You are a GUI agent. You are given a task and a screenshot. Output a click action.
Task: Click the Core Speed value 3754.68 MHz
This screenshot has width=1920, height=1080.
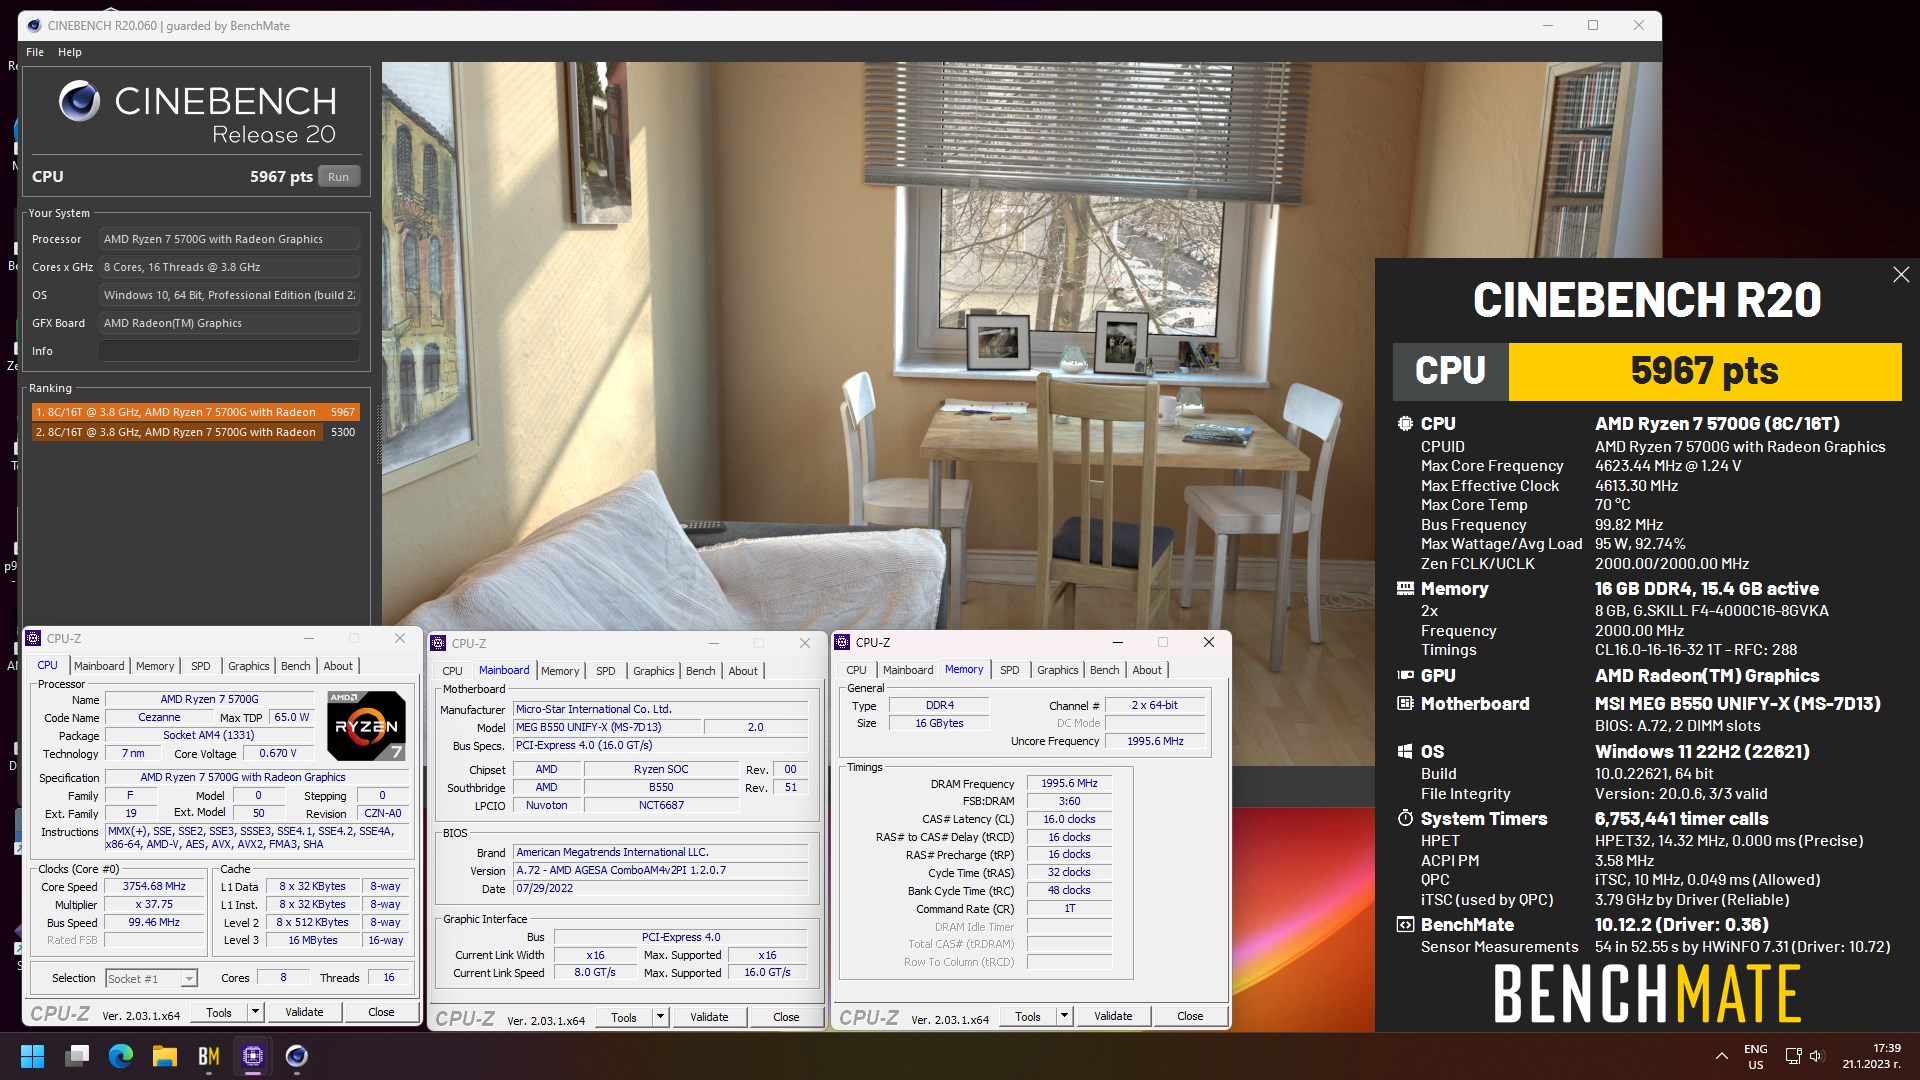(155, 887)
